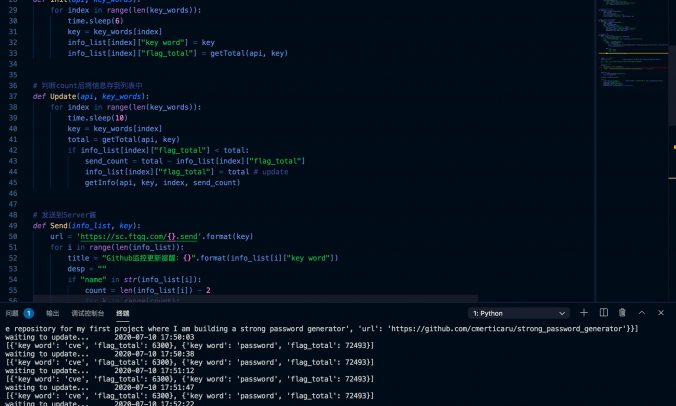This screenshot has height=406, width=676.
Task: Split the terminal using the split icon
Action: tap(603, 313)
